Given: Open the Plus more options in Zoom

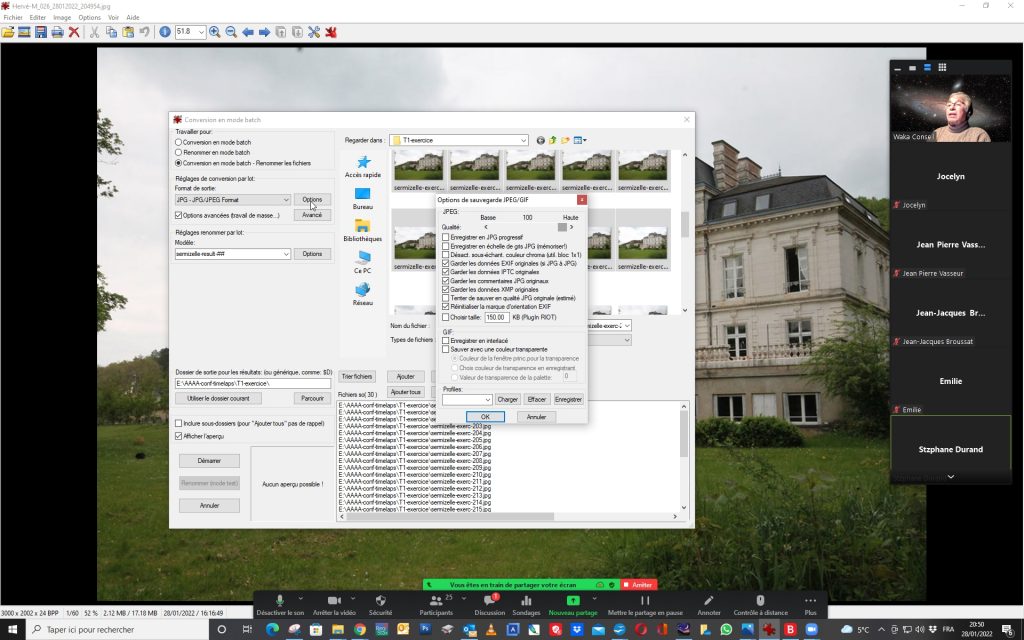Looking at the screenshot, I should pos(810,605).
